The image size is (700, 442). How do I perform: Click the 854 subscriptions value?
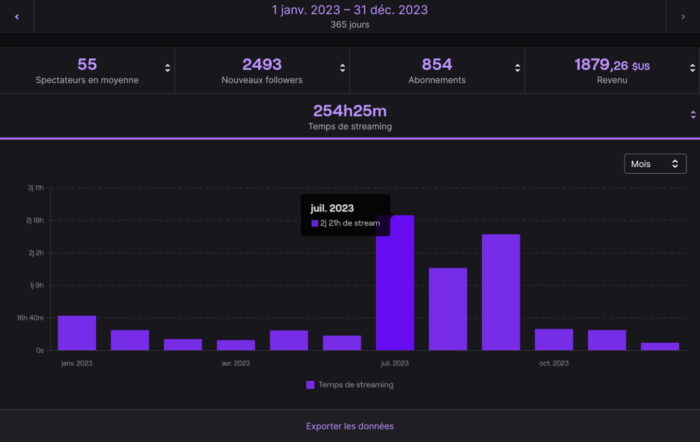437,65
